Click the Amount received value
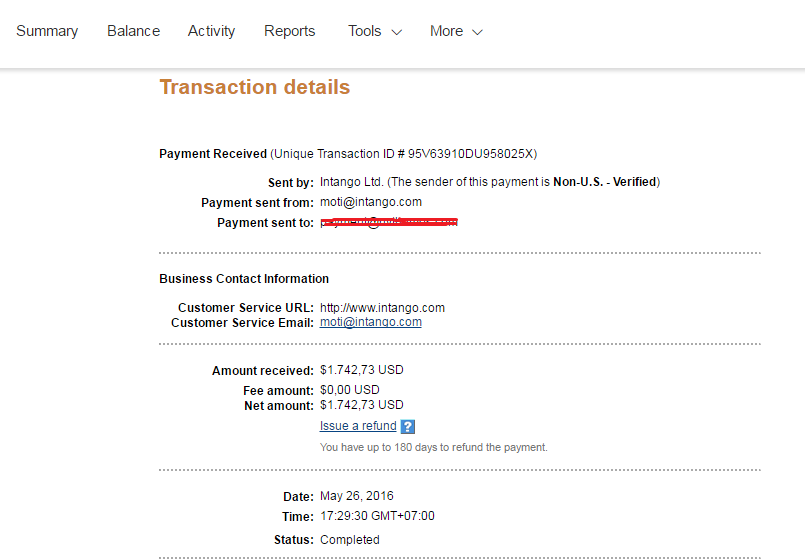This screenshot has height=559, width=805. 361,370
